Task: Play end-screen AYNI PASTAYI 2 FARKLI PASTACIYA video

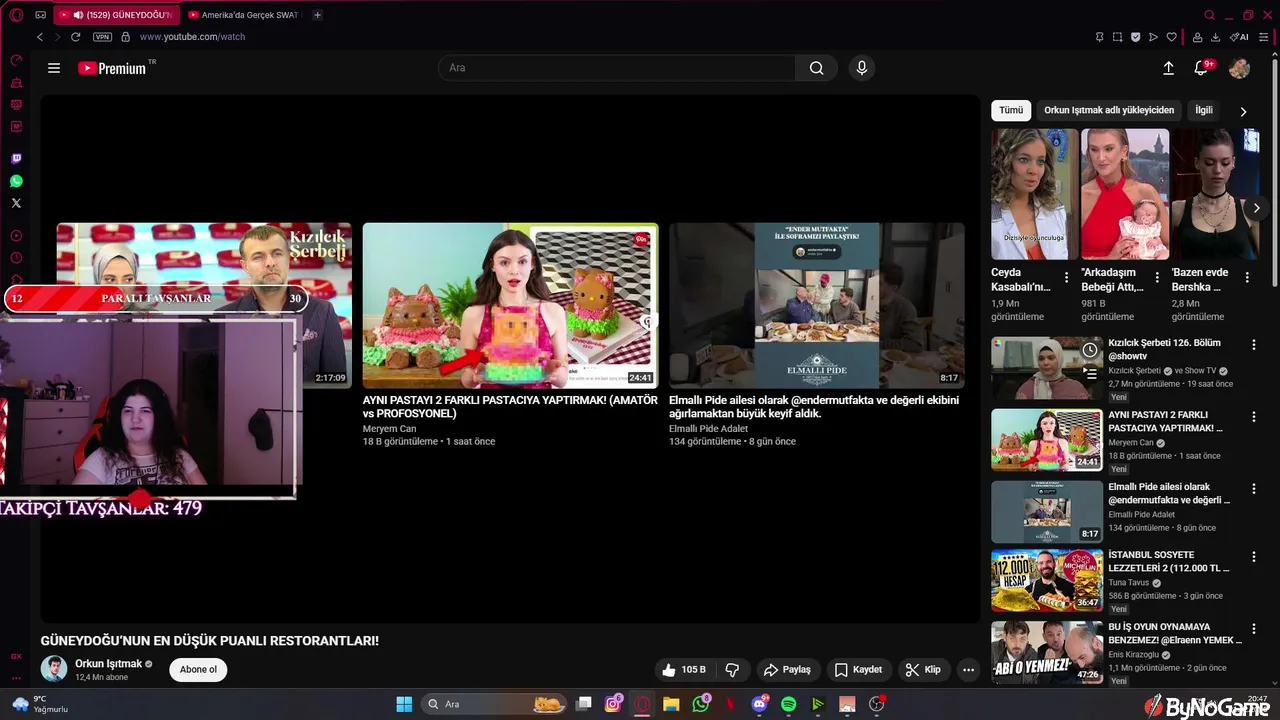Action: 510,305
